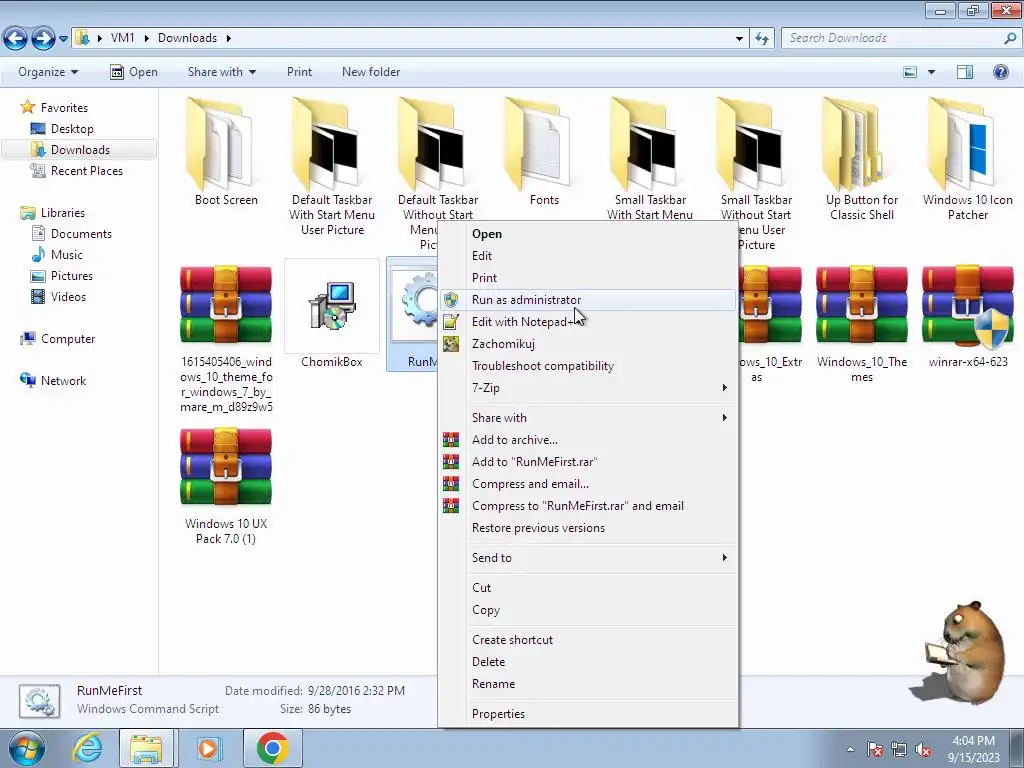Open Properties from the context menu
The width and height of the screenshot is (1024, 768).
(x=588, y=714)
